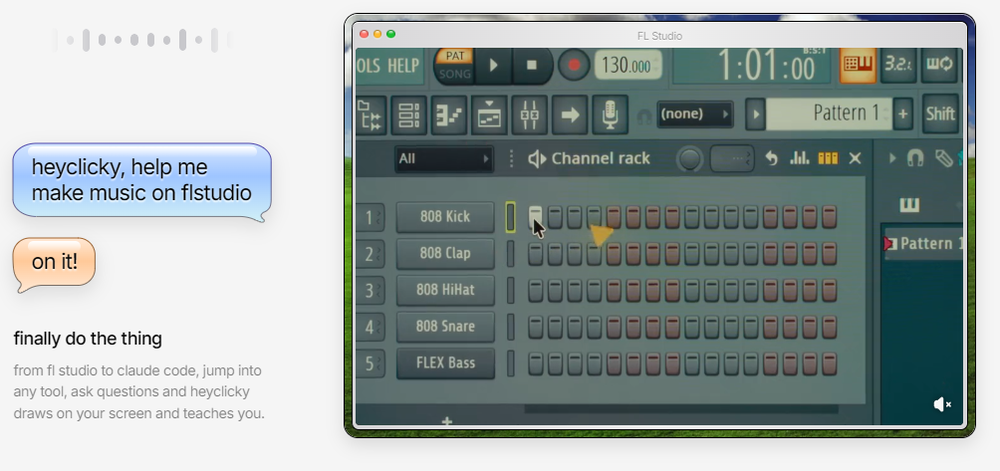
Task: Toggle the orange typing keyboard piano button
Action: pyautogui.click(x=858, y=64)
